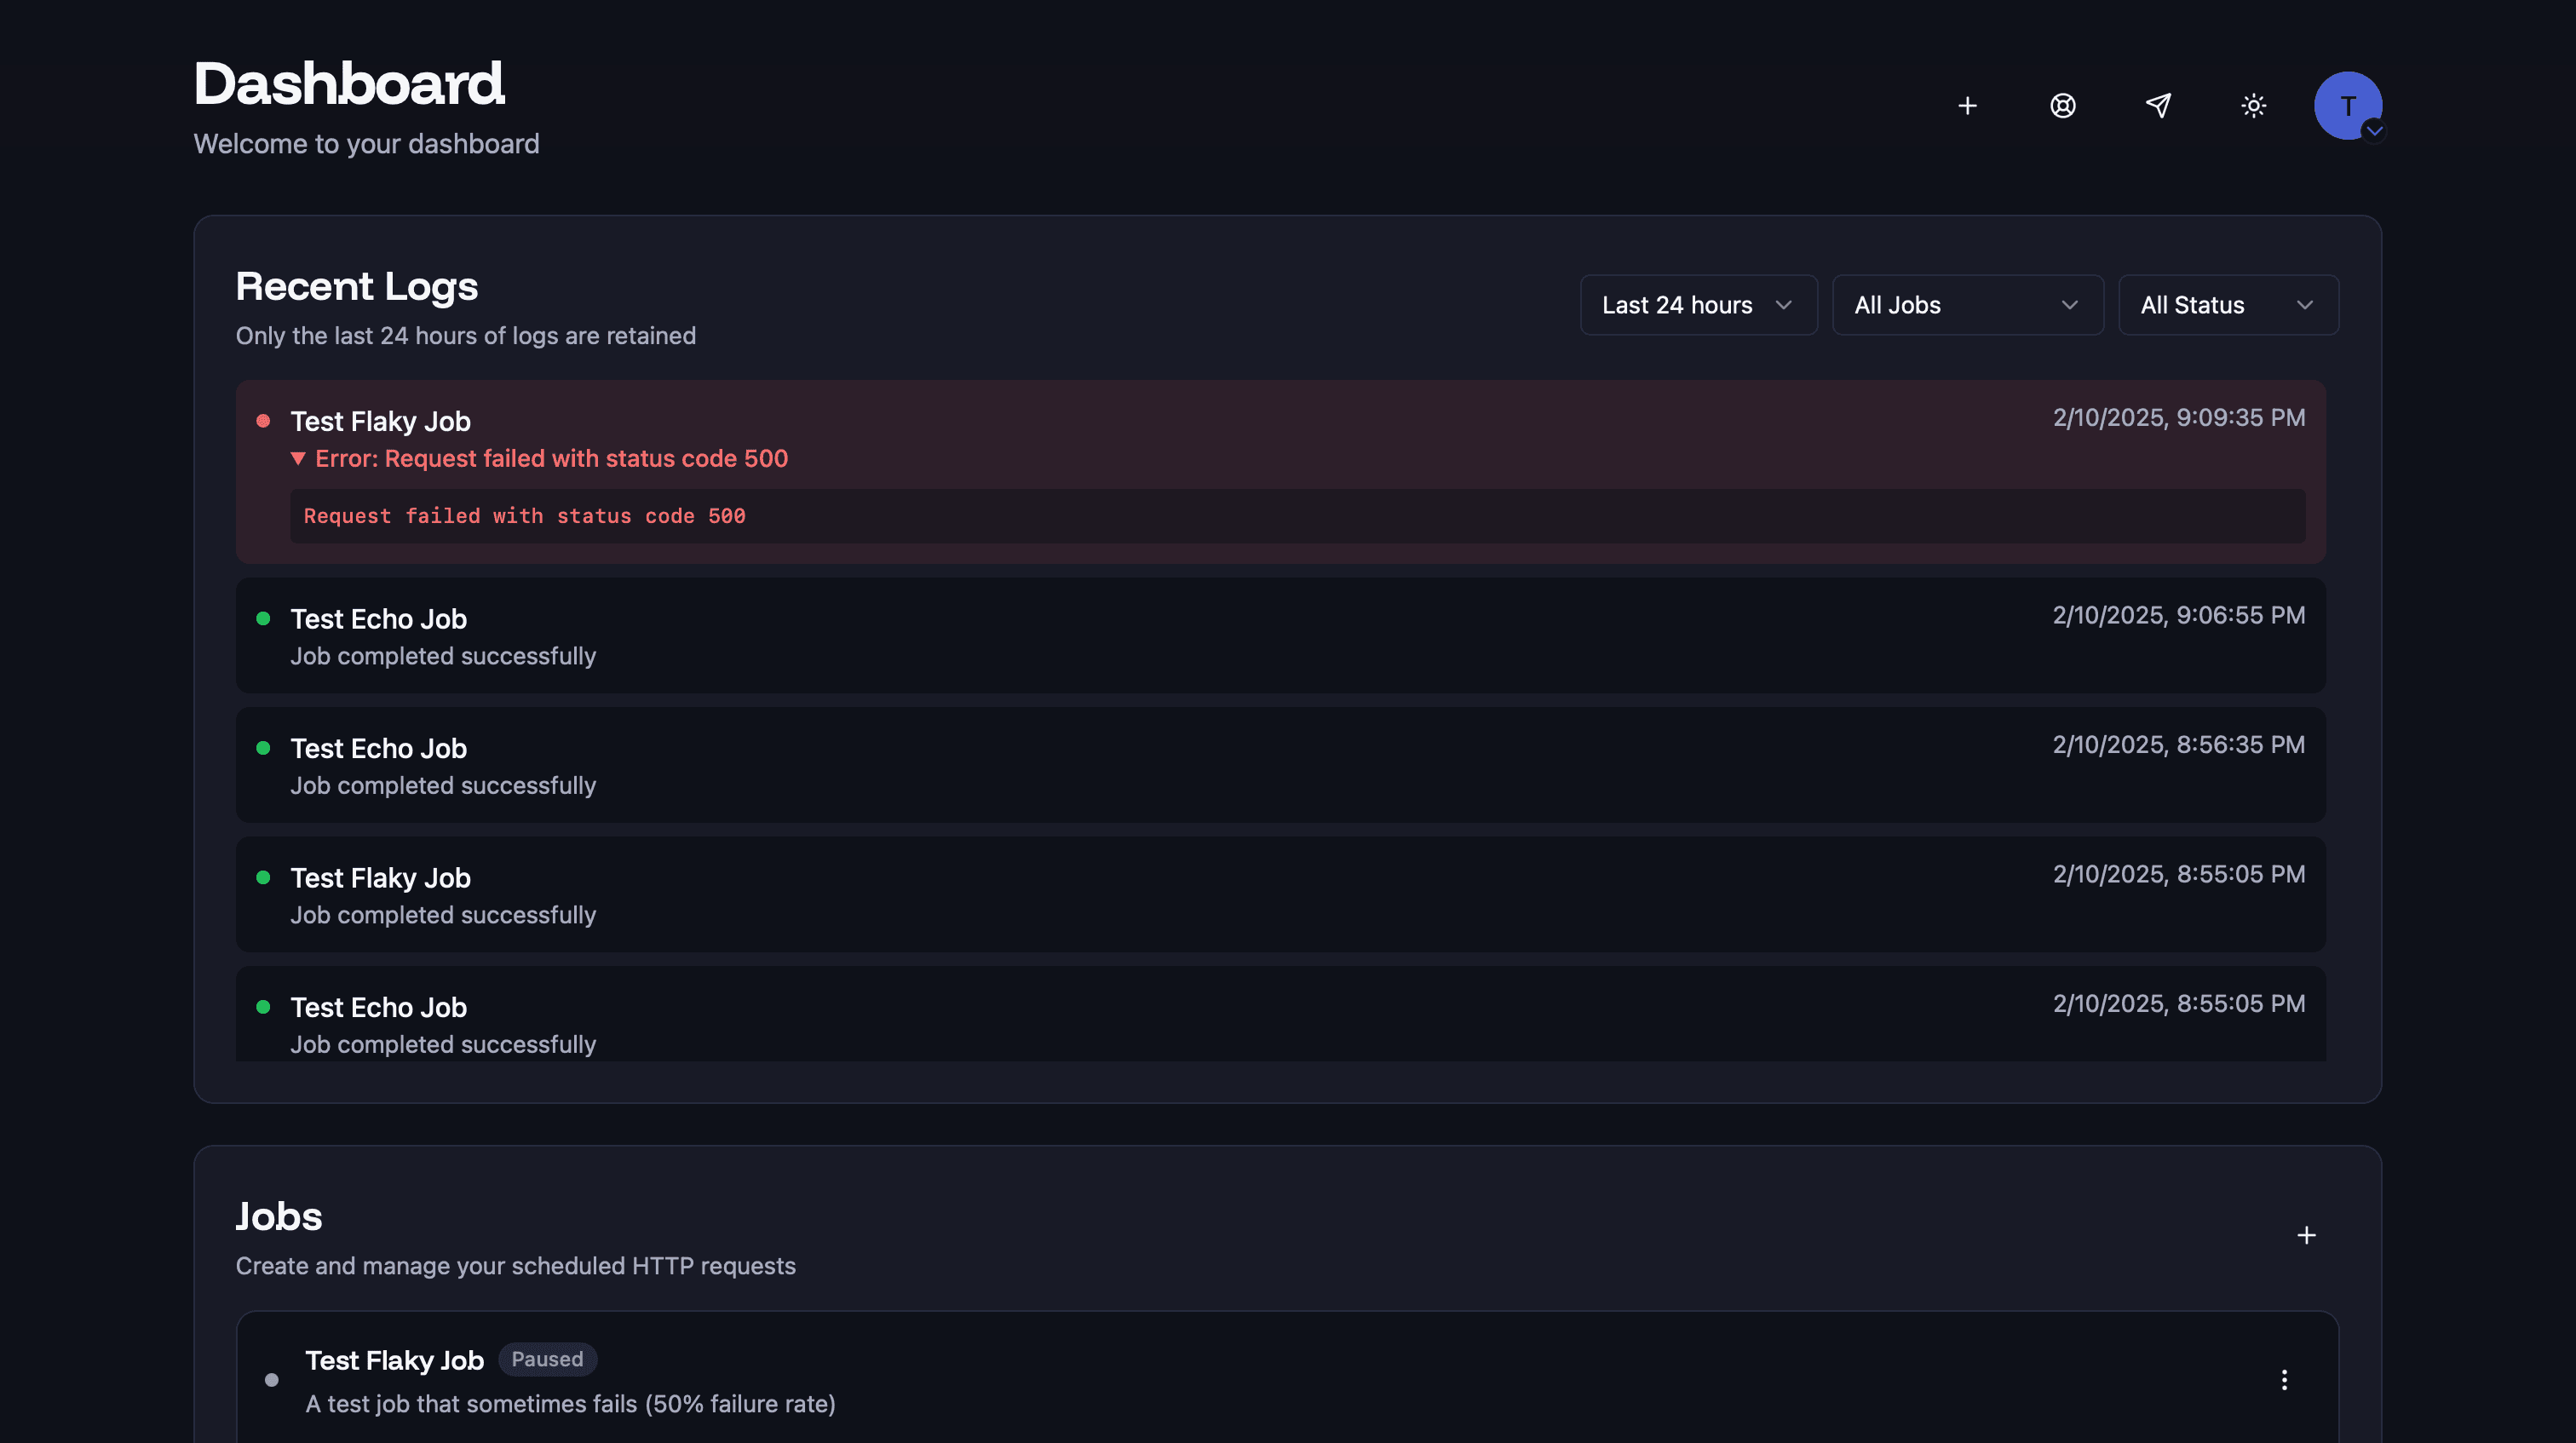The width and height of the screenshot is (2576, 1443).
Task: Add job with plus in Jobs section
Action: [x=2306, y=1236]
